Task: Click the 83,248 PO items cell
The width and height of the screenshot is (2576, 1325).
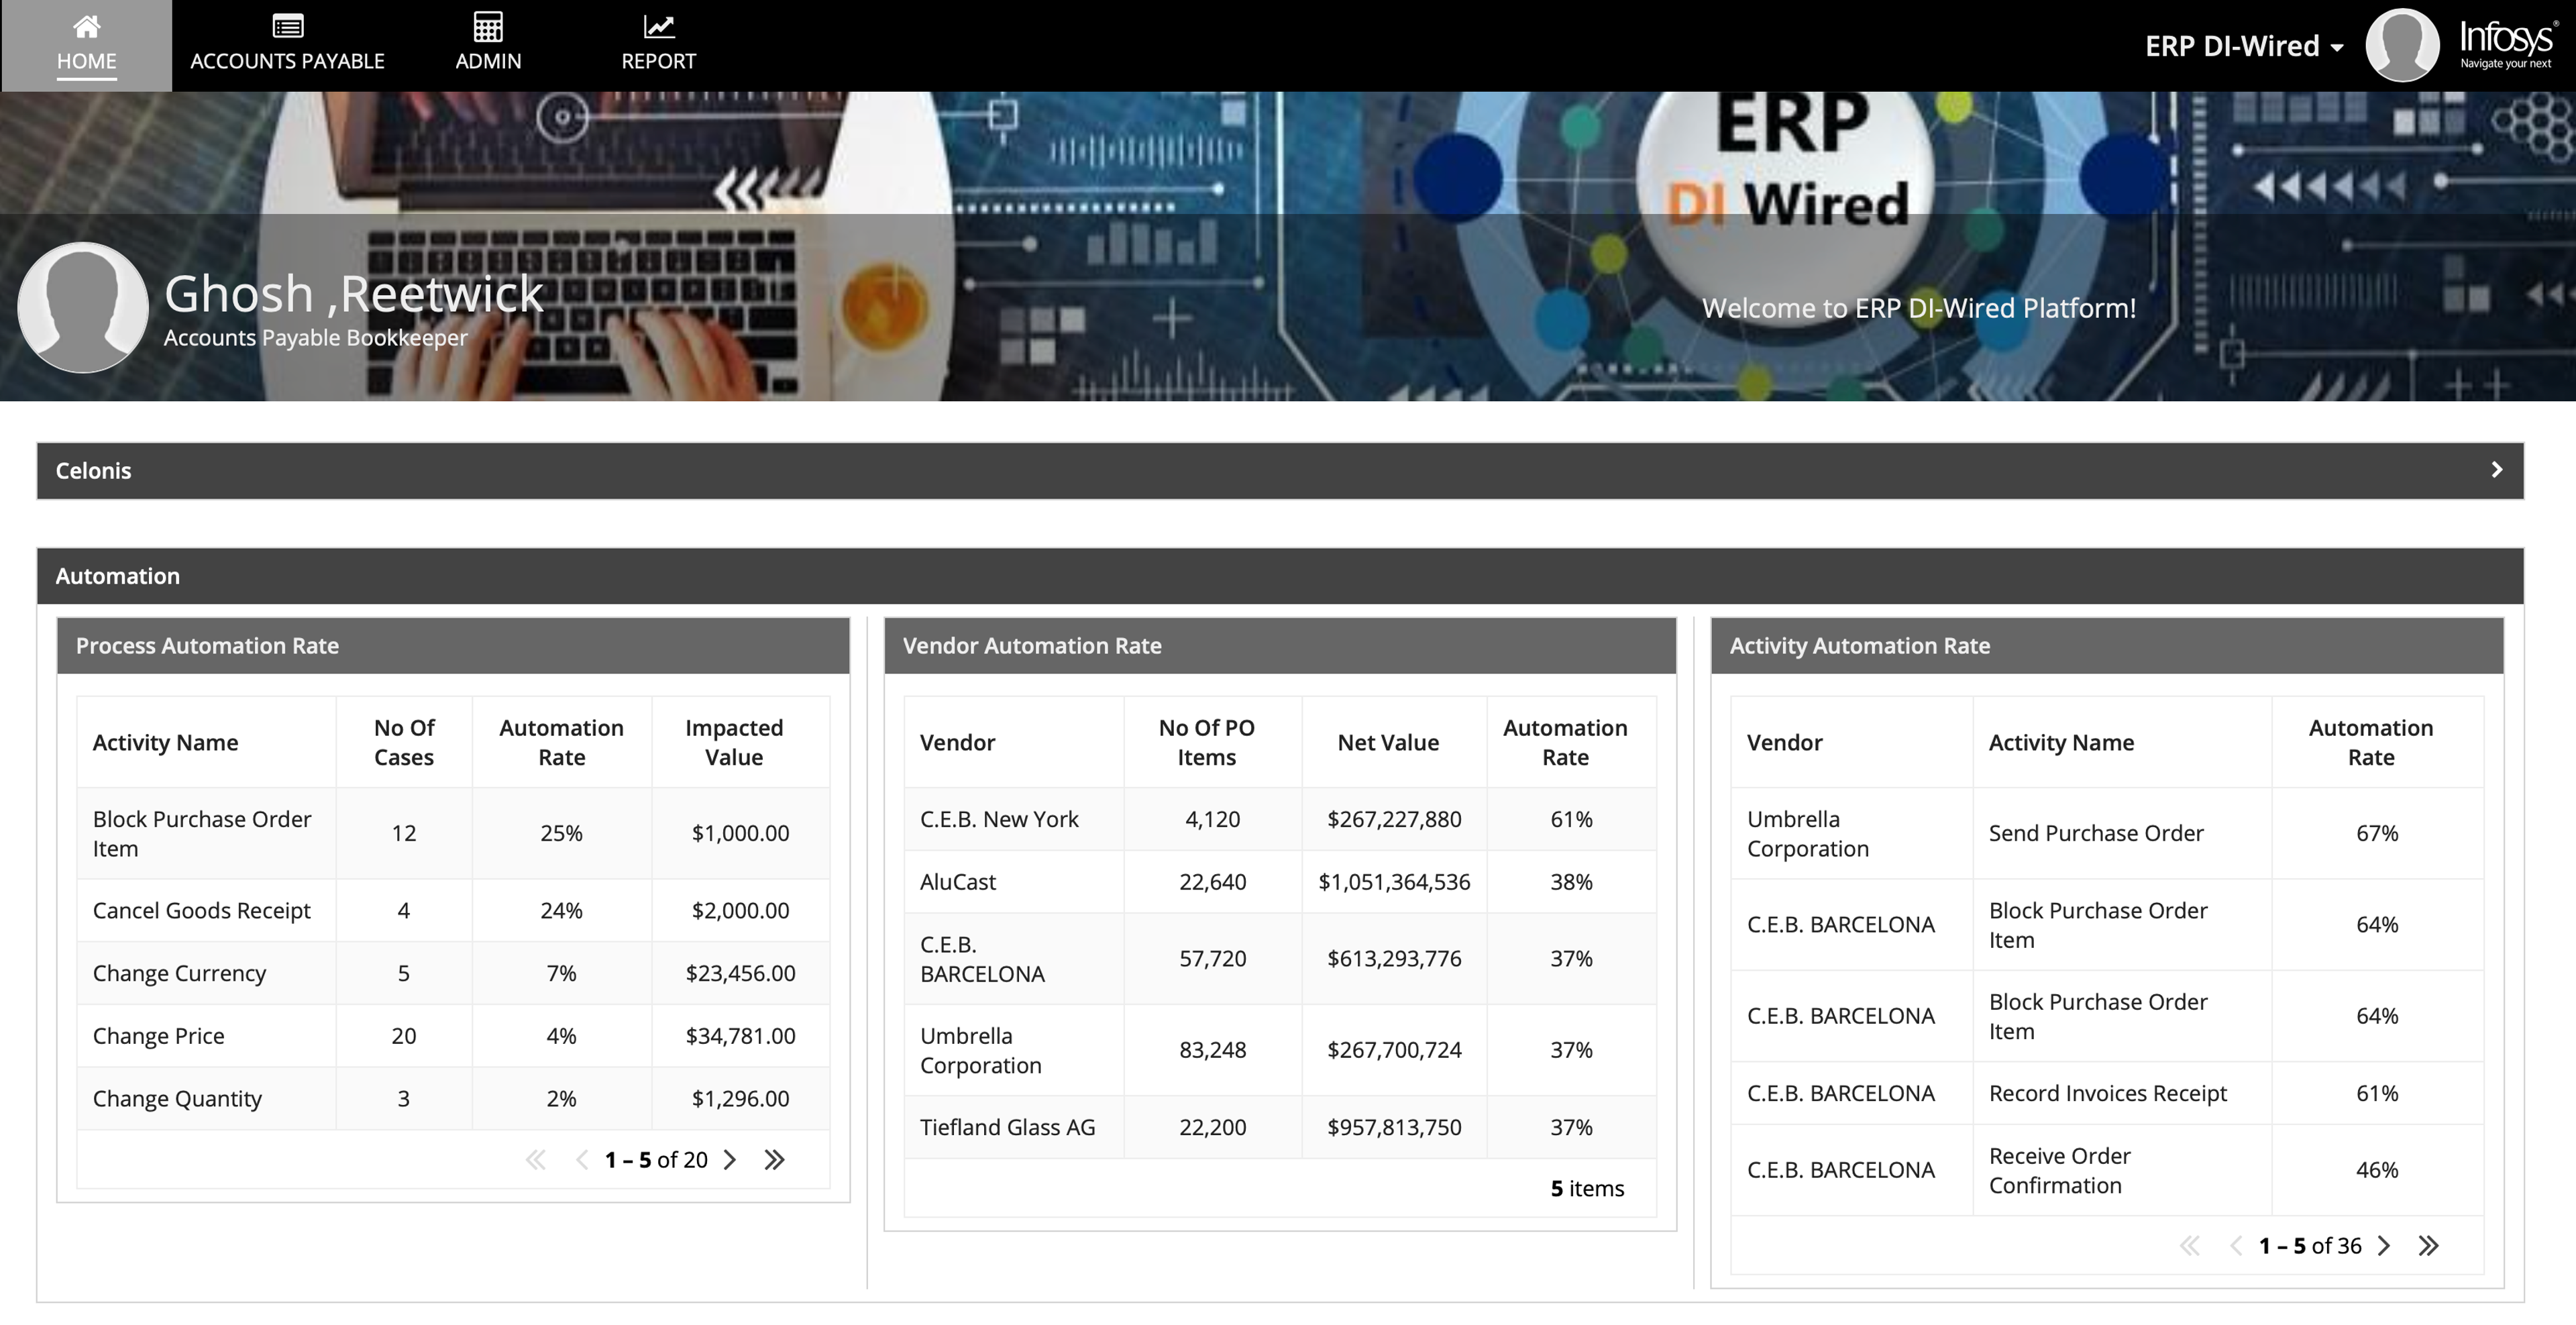Action: 1212,1050
